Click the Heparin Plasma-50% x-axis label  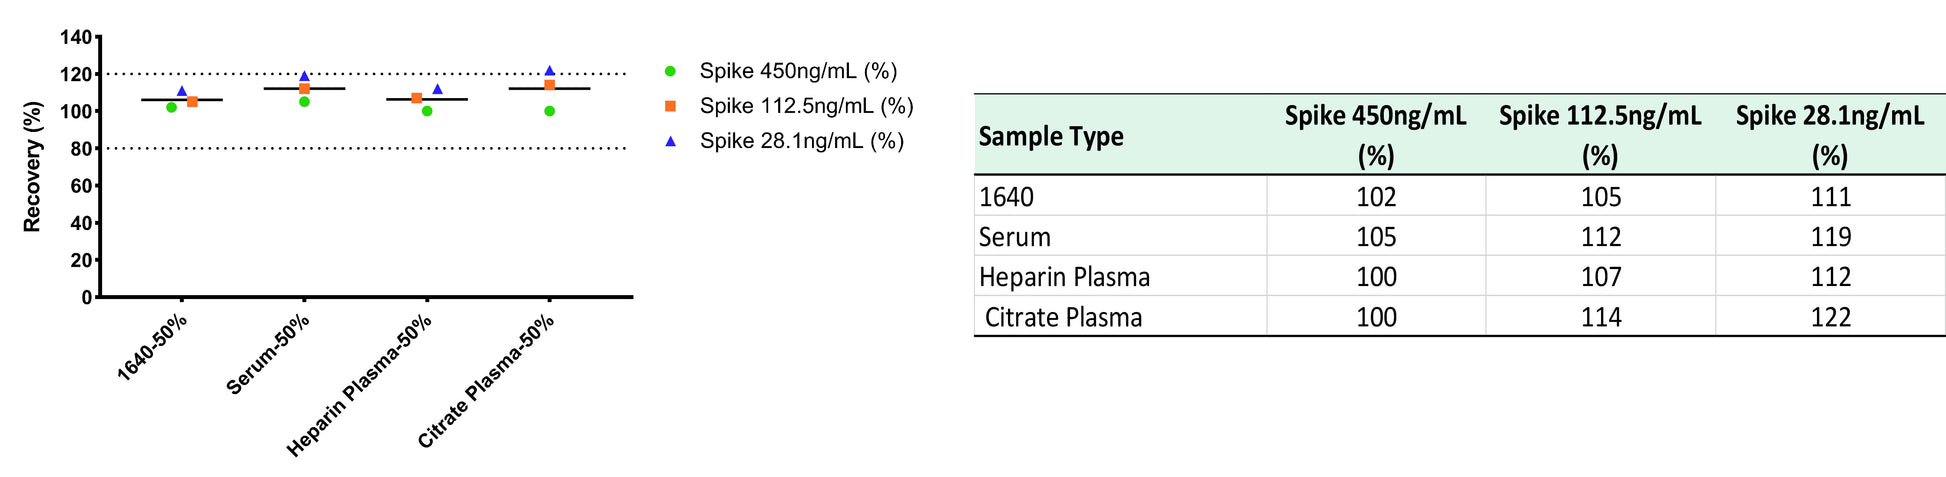pos(359,386)
